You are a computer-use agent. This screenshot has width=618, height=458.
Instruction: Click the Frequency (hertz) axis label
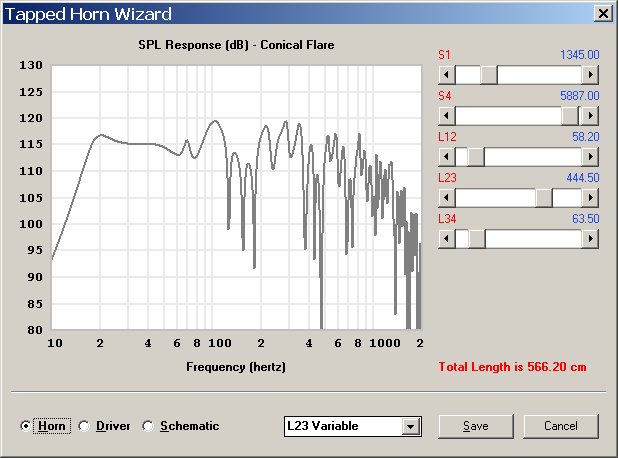[x=236, y=367]
